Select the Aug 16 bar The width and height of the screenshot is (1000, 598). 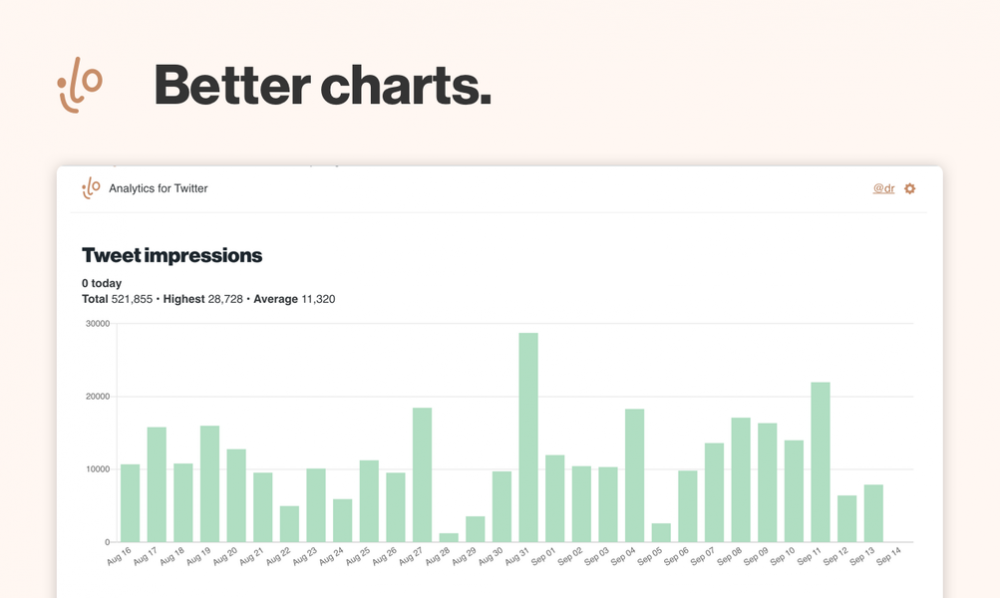(x=130, y=503)
